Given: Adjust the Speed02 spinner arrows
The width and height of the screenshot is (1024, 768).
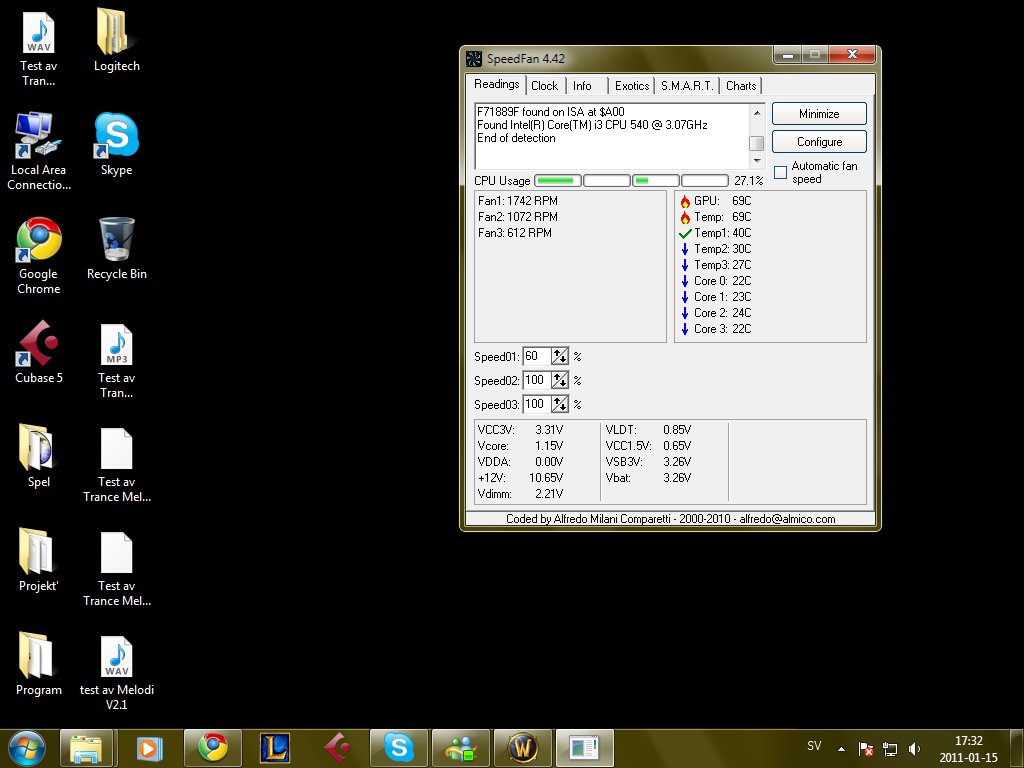Looking at the screenshot, I should click(x=560, y=380).
